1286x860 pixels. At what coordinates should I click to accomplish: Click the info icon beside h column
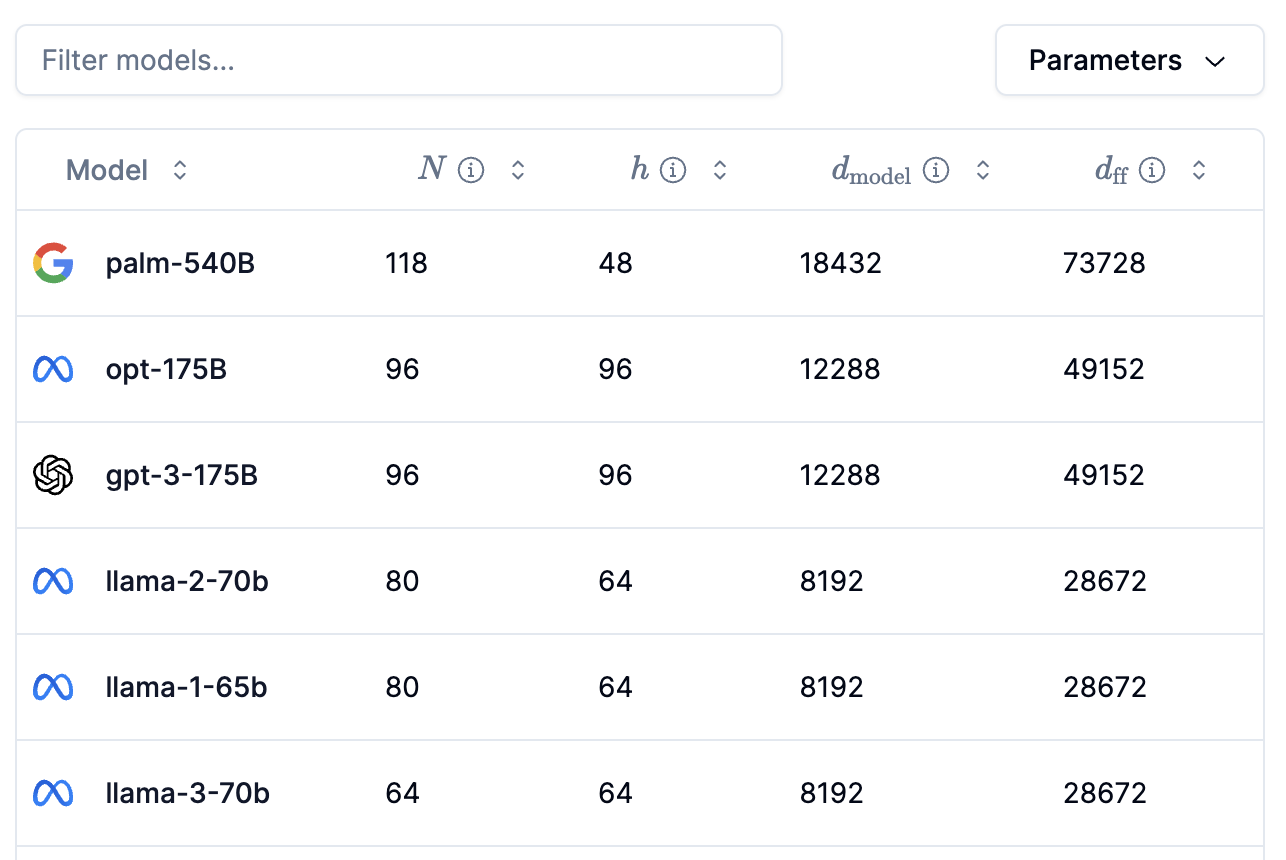click(673, 171)
